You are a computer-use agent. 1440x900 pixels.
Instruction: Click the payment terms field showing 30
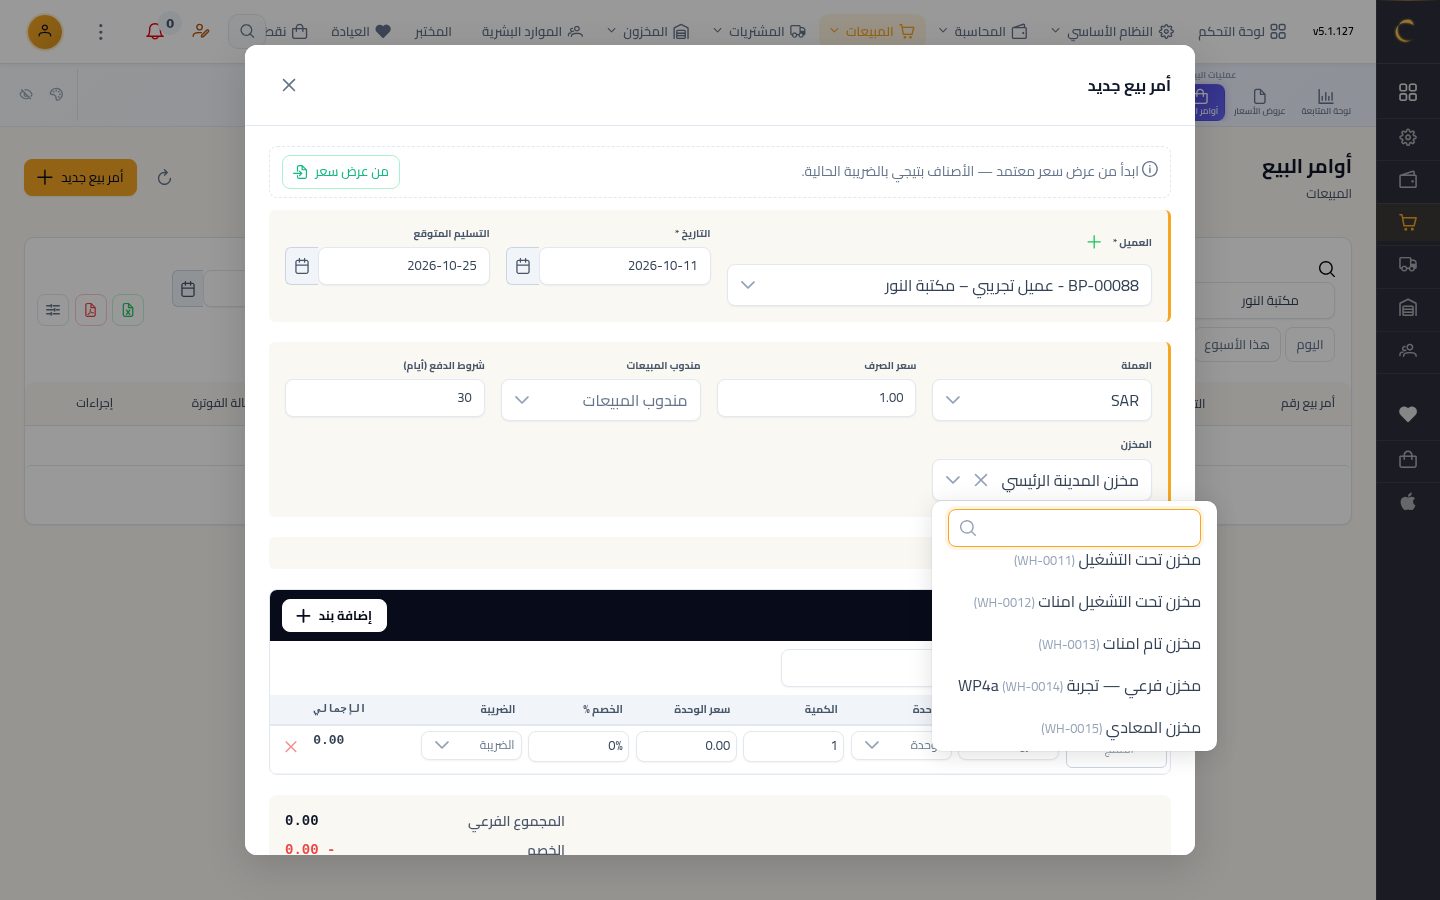[385, 398]
